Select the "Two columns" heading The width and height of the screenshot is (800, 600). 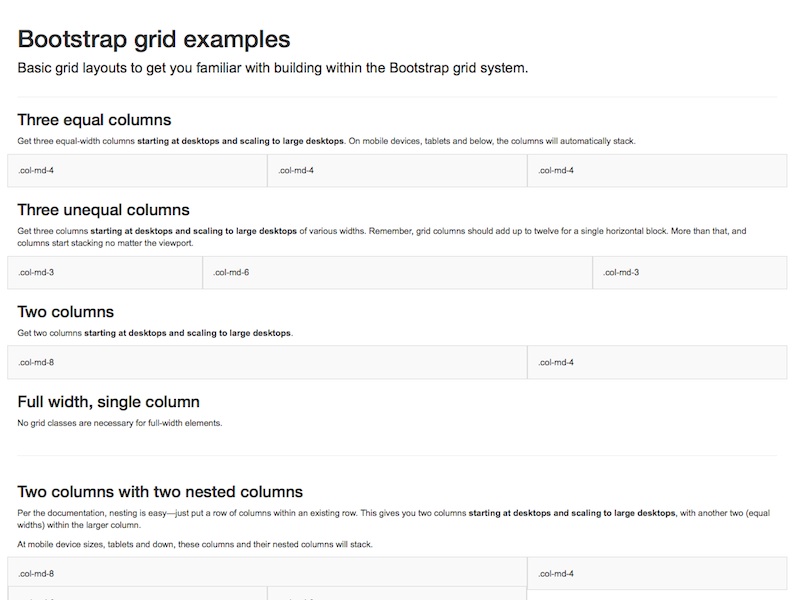[x=66, y=312]
